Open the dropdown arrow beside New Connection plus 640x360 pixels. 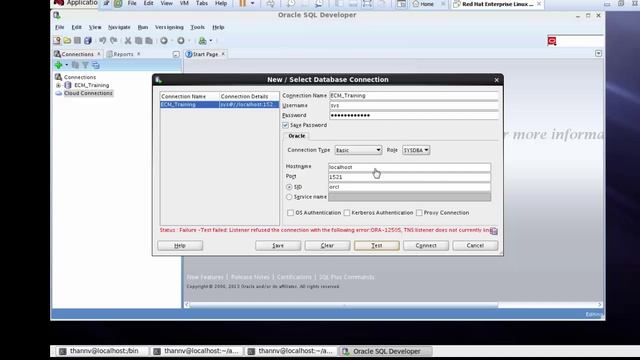(67, 65)
